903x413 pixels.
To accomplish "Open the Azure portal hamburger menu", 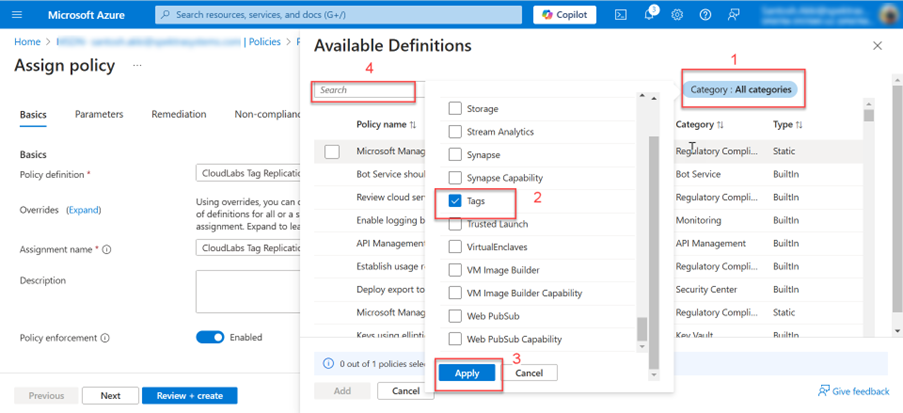I will coord(17,14).
